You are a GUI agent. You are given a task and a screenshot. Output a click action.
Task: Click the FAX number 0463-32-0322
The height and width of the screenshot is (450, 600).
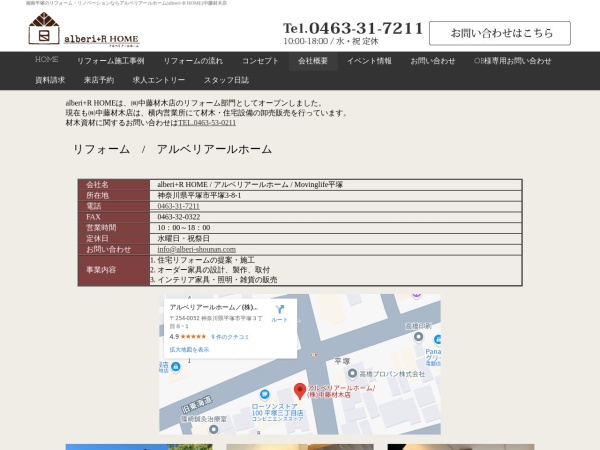click(179, 217)
